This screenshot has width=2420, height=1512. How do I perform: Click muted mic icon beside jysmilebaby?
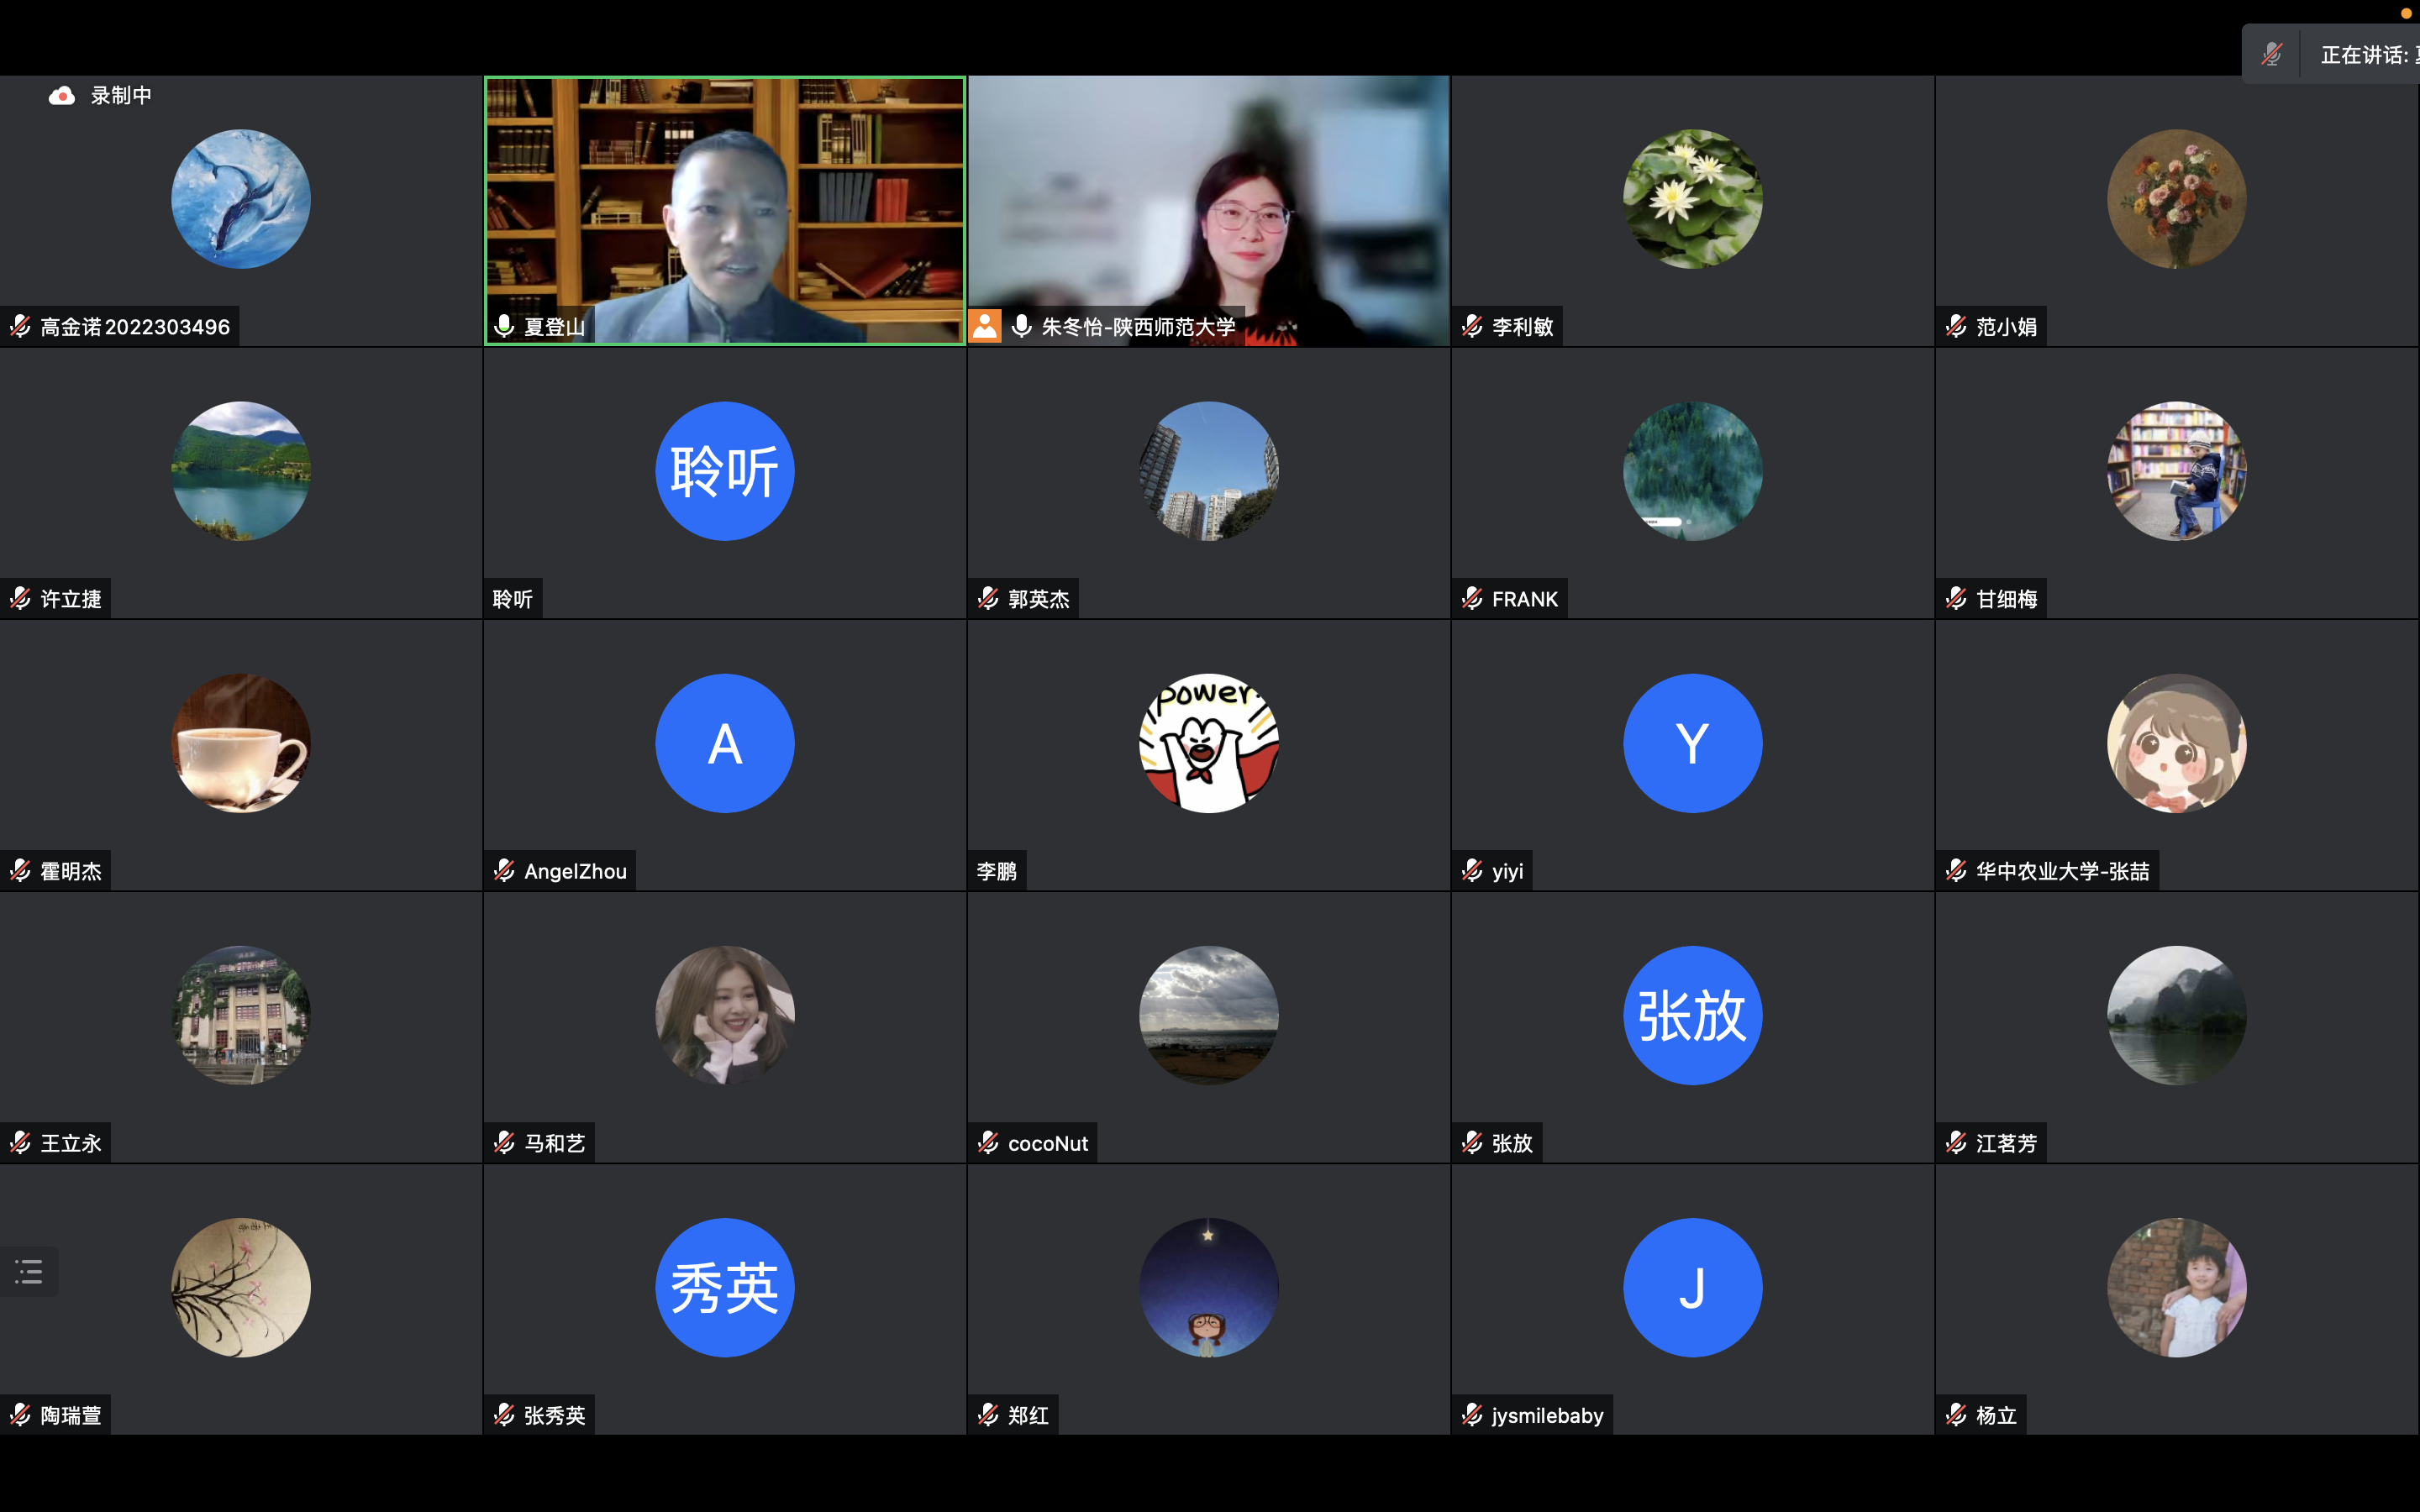point(1472,1415)
